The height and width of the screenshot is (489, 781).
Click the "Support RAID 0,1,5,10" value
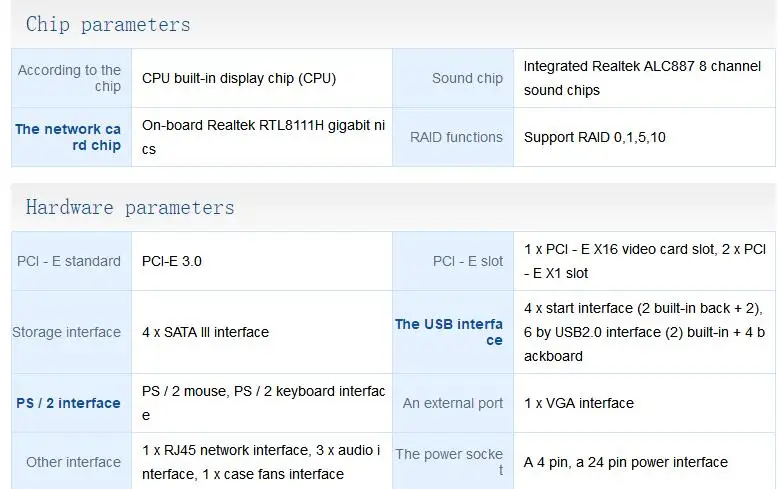pyautogui.click(x=594, y=137)
